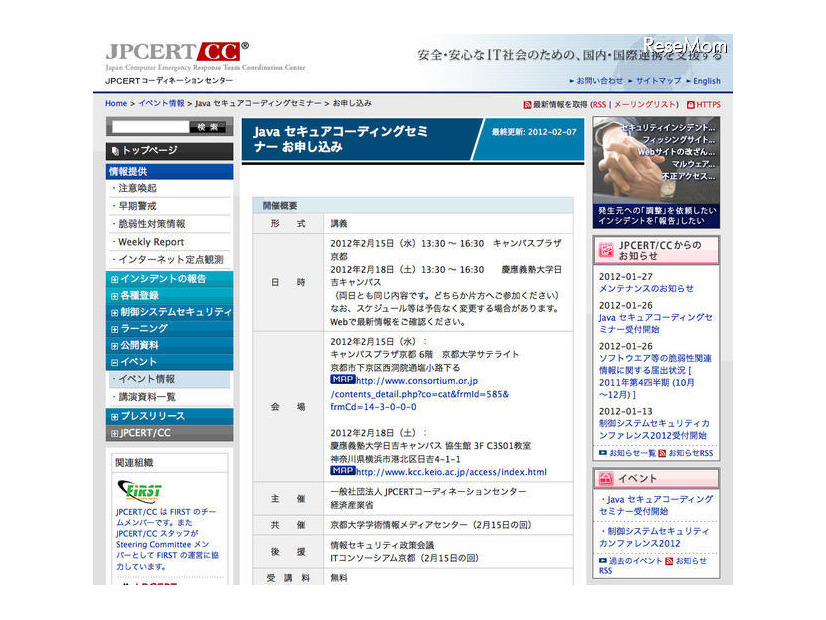This screenshot has width=826, height=620.
Task: Expand the 公開資料 section
Action: click(115, 345)
